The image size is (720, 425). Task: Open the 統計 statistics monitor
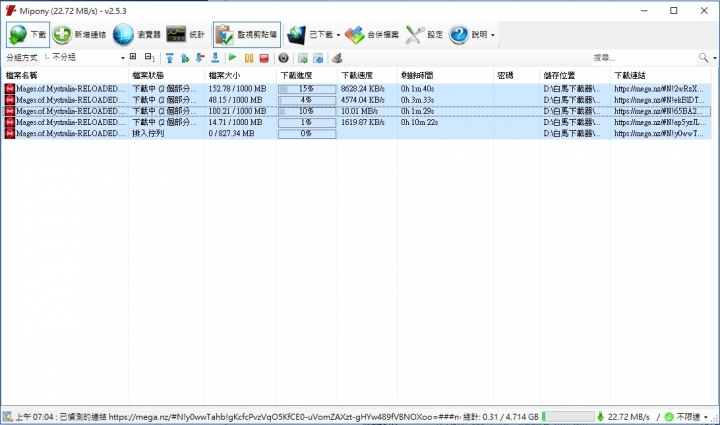186,34
